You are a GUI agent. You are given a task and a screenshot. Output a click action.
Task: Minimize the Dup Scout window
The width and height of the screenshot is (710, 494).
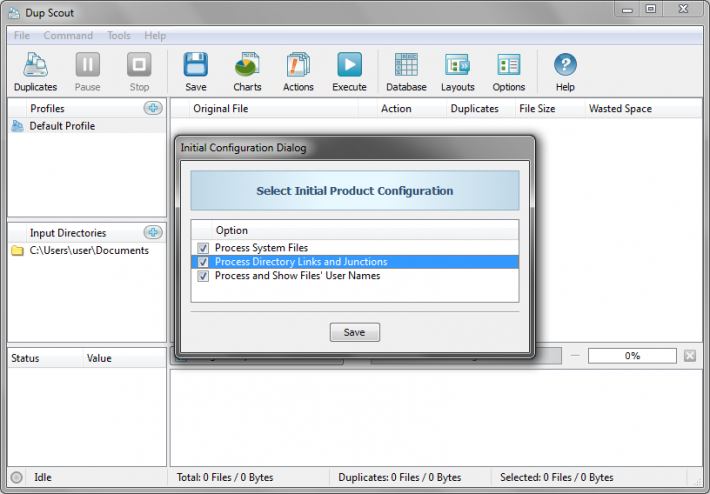627,10
